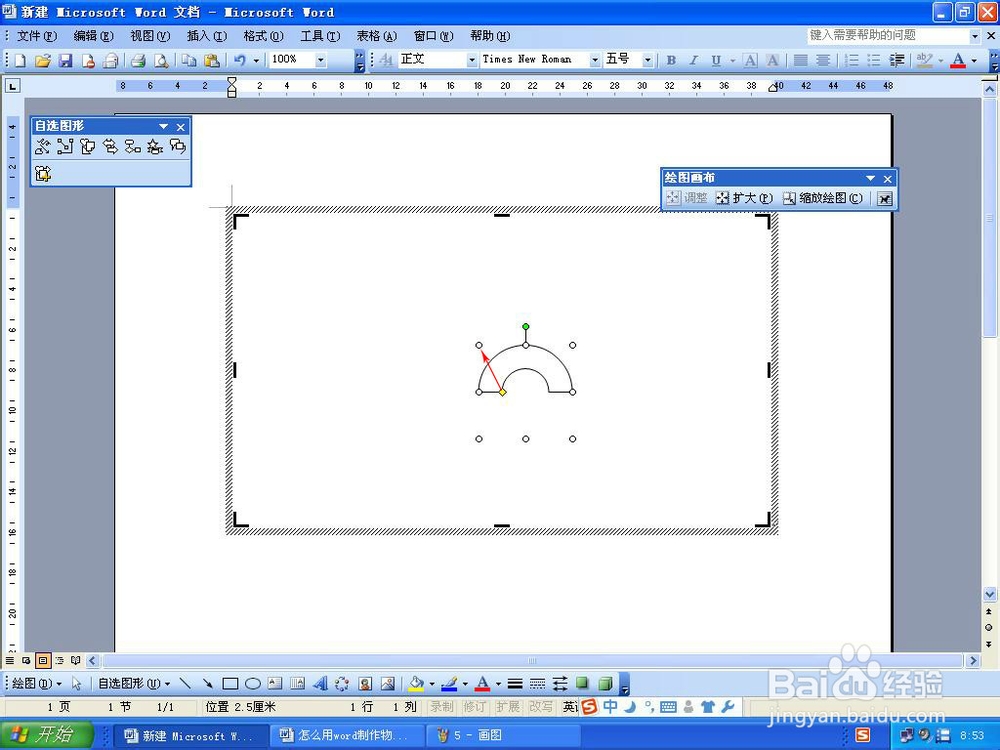This screenshot has width=1000, height=750.
Task: Select the Connectors category in AutoShapes panel
Action: point(65,147)
